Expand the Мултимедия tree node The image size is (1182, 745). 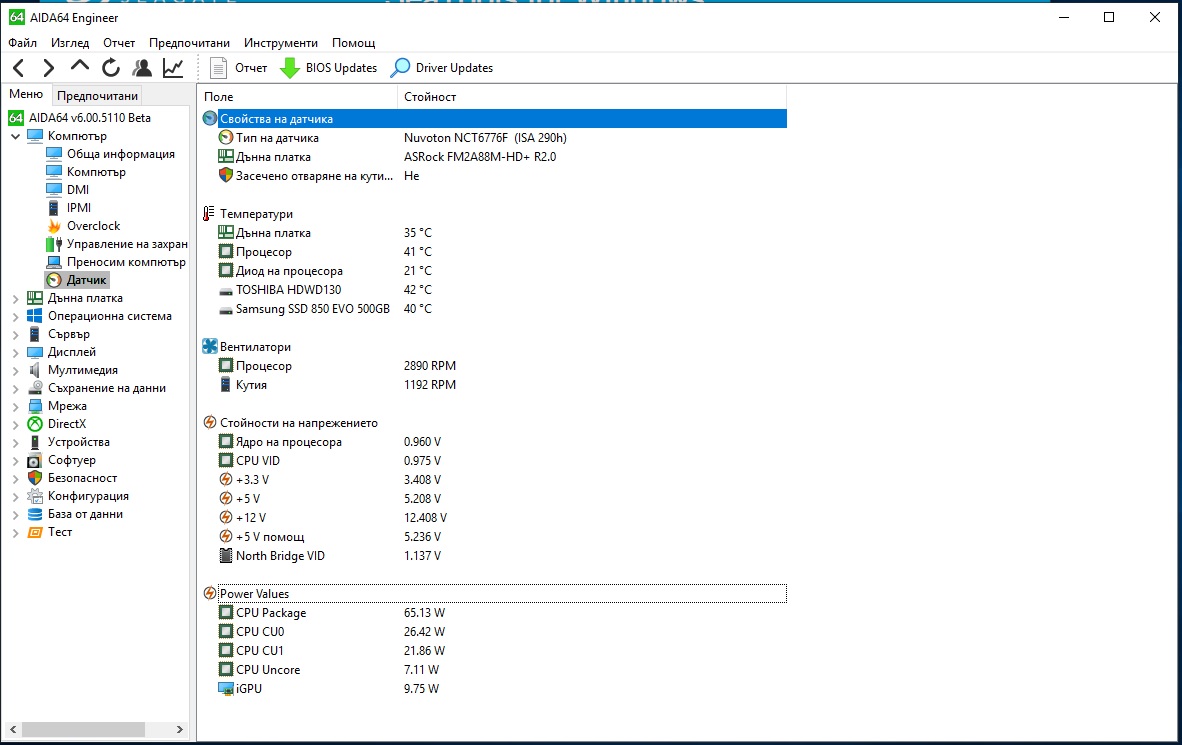(x=15, y=371)
